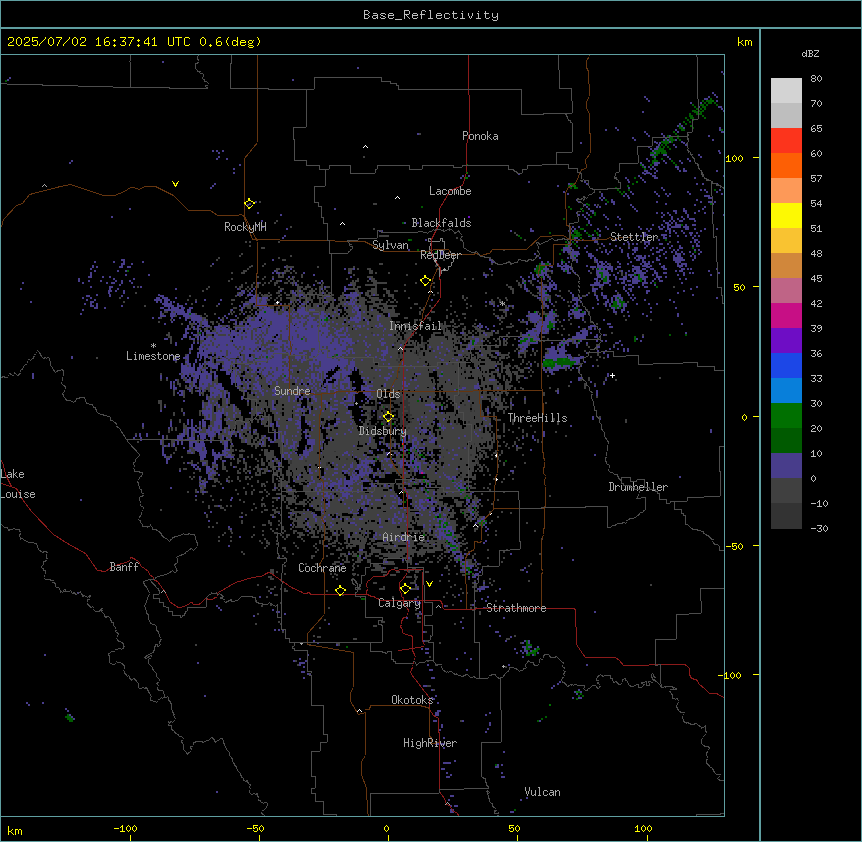Click the dBZ legend heading
This screenshot has width=862, height=842.
click(x=810, y=53)
